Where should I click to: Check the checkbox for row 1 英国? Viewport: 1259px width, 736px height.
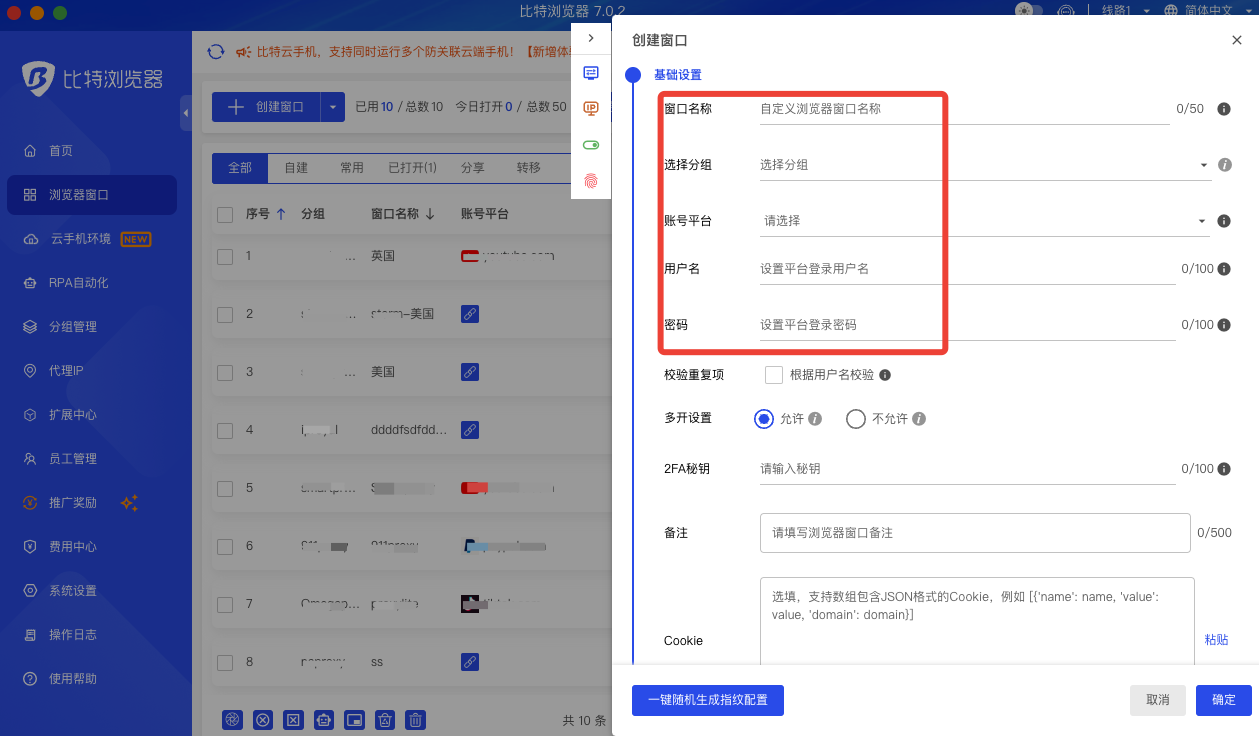point(225,256)
